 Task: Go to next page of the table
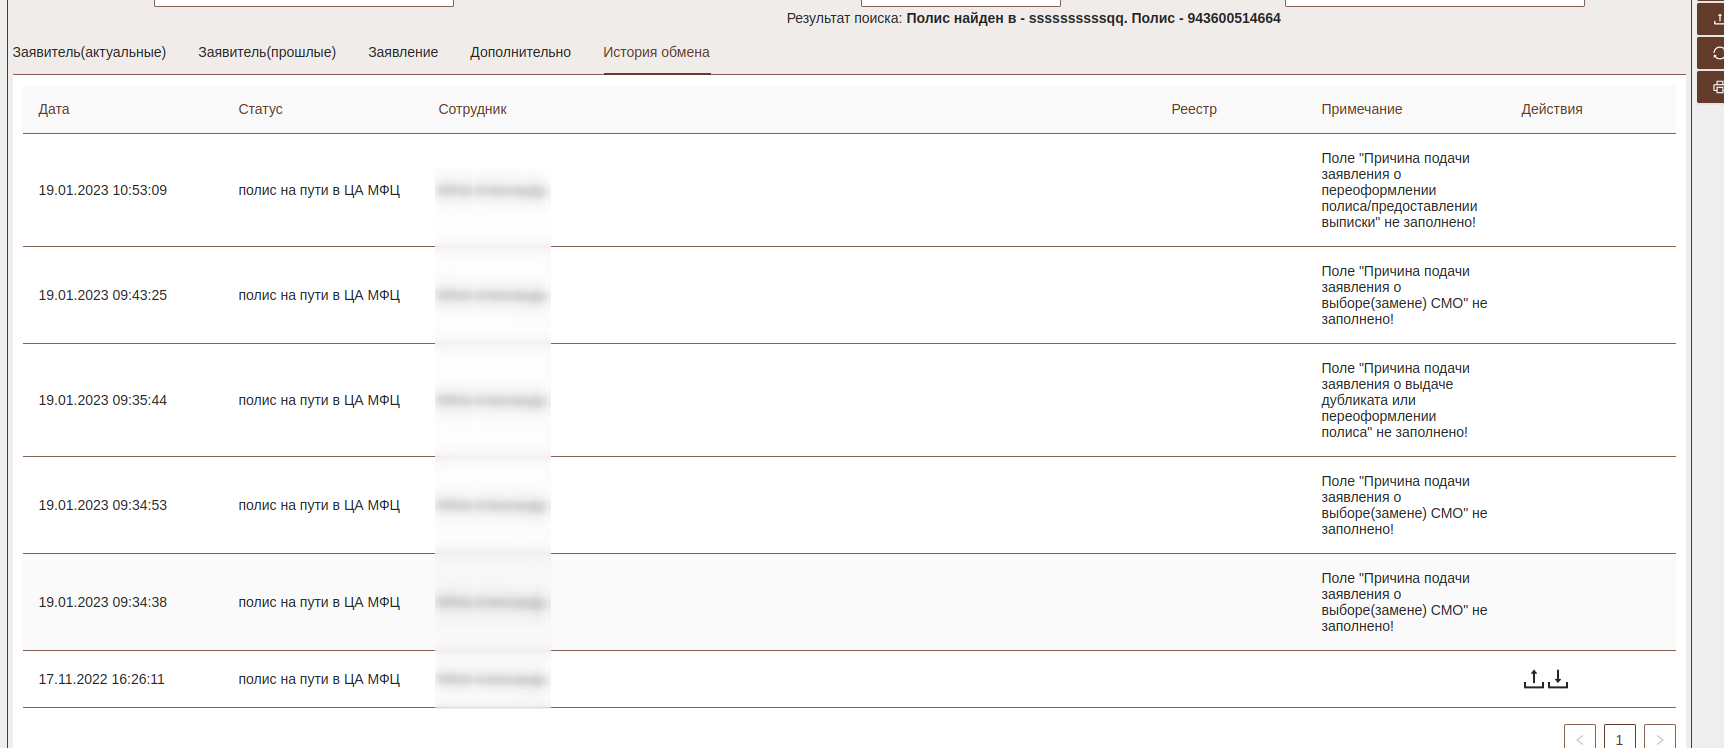(x=1659, y=738)
